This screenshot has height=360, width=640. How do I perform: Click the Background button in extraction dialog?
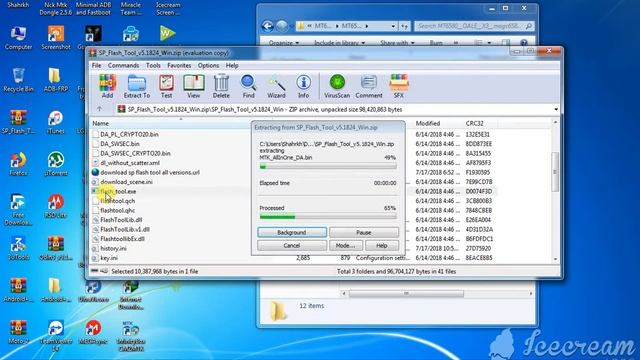click(x=292, y=232)
